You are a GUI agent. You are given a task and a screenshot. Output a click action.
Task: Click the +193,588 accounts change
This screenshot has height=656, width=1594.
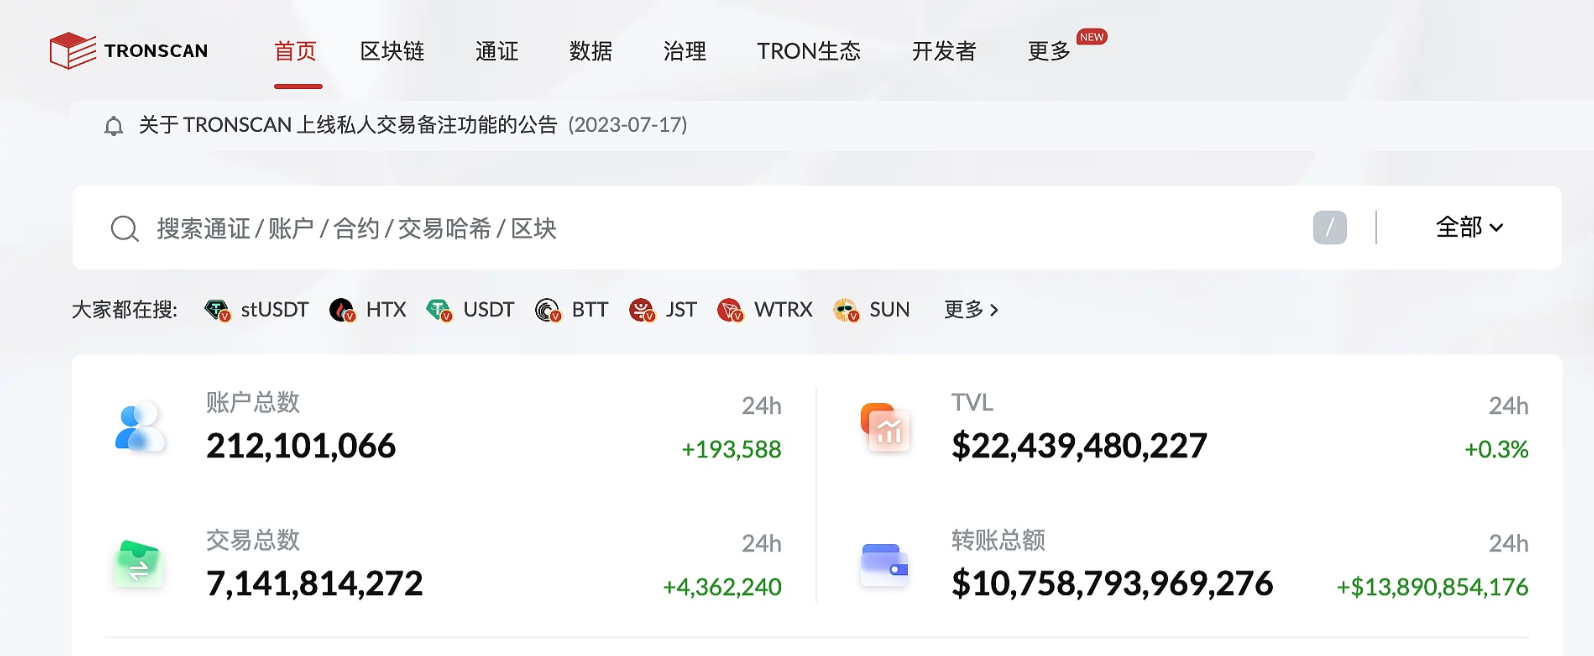tap(731, 450)
